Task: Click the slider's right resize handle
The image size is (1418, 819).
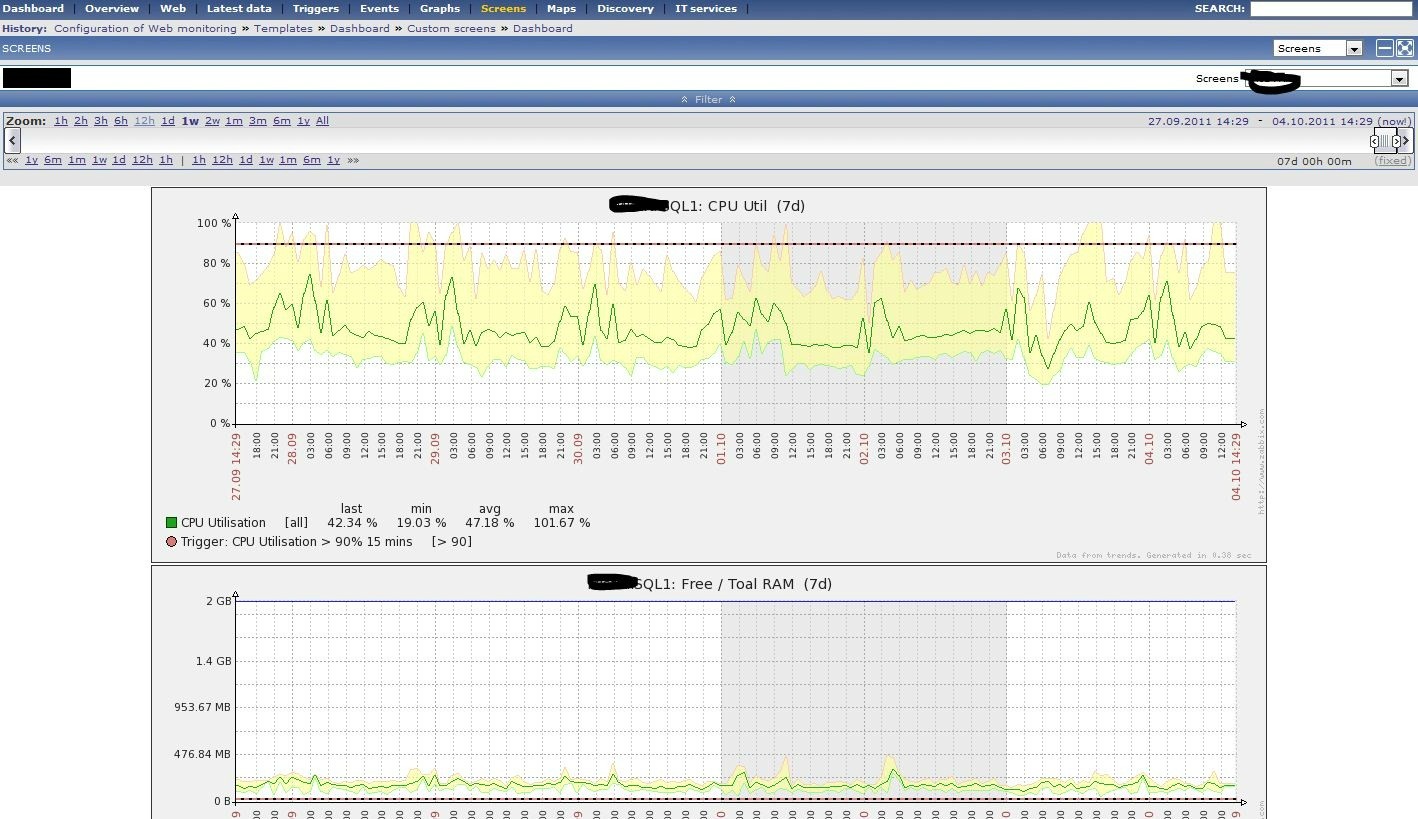Action: [x=1397, y=141]
